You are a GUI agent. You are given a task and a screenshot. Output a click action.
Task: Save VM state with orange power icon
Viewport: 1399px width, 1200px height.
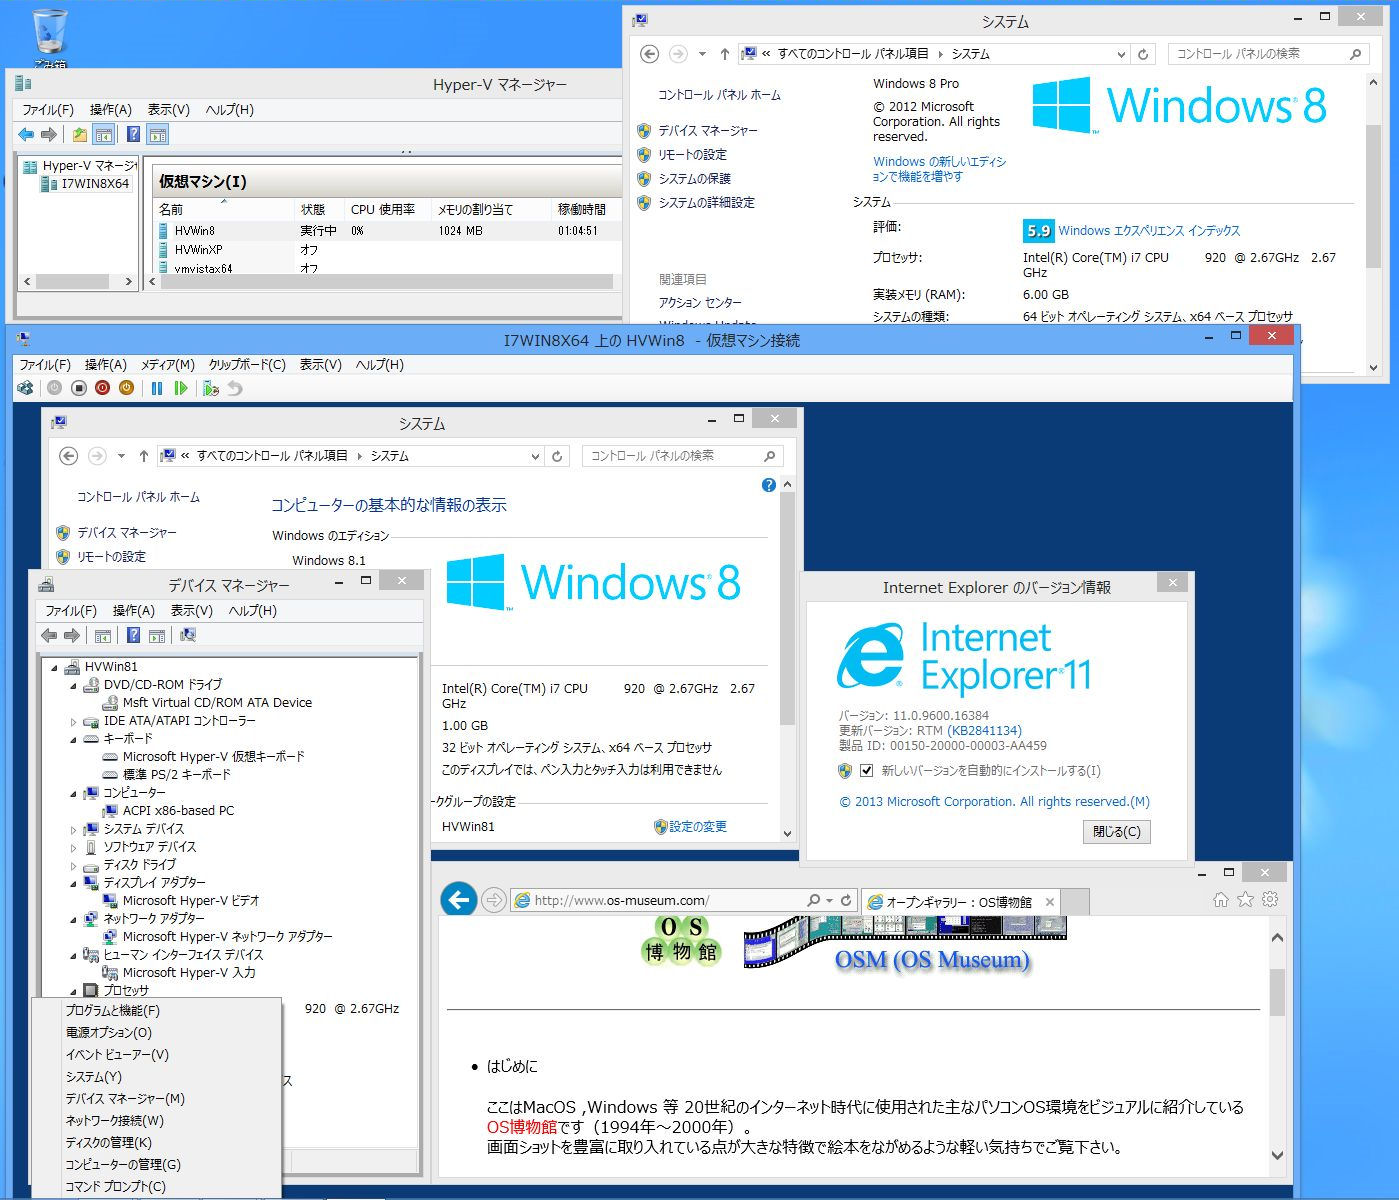(126, 388)
